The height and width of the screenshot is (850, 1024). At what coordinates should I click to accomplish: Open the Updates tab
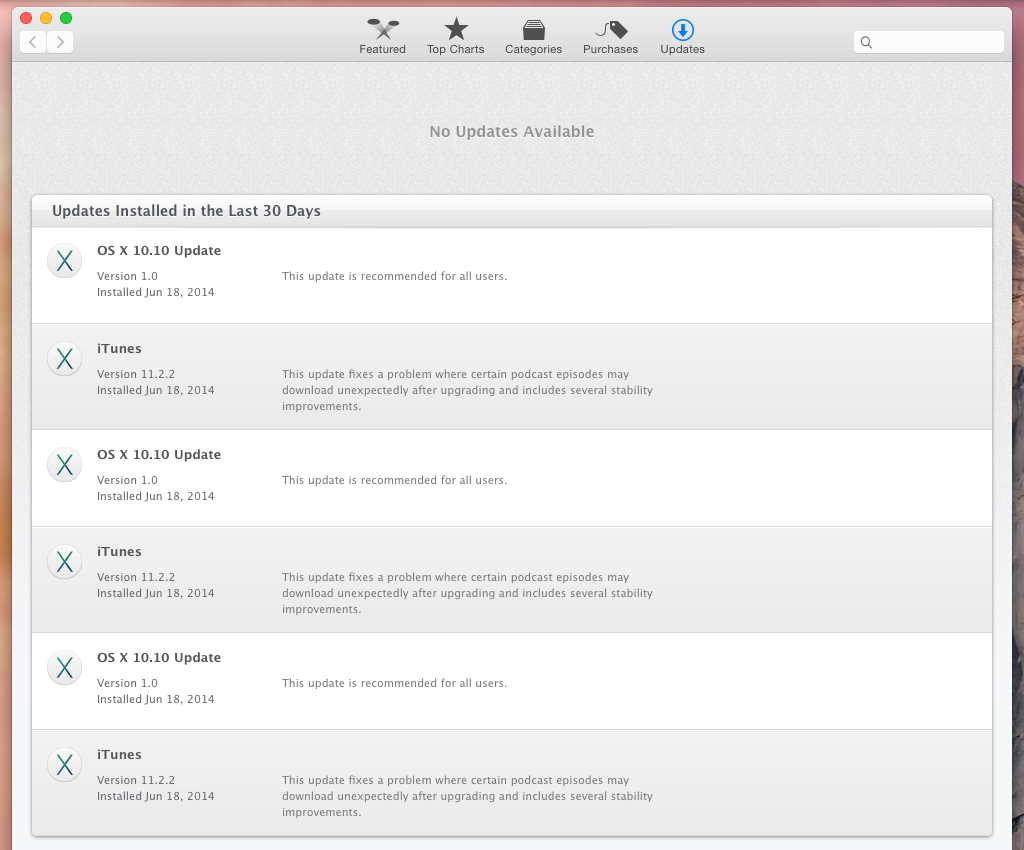coord(682,37)
